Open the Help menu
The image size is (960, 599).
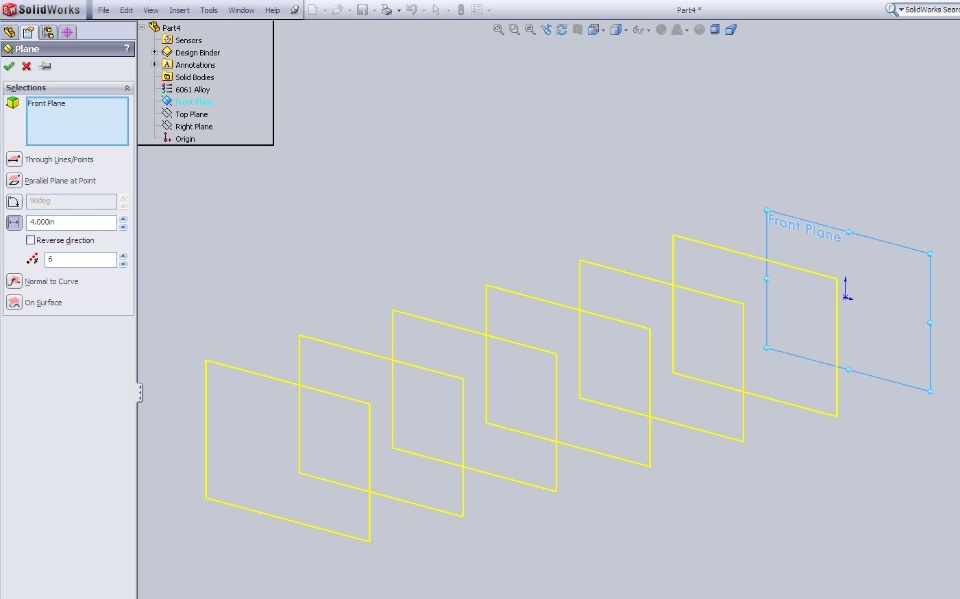click(x=272, y=10)
